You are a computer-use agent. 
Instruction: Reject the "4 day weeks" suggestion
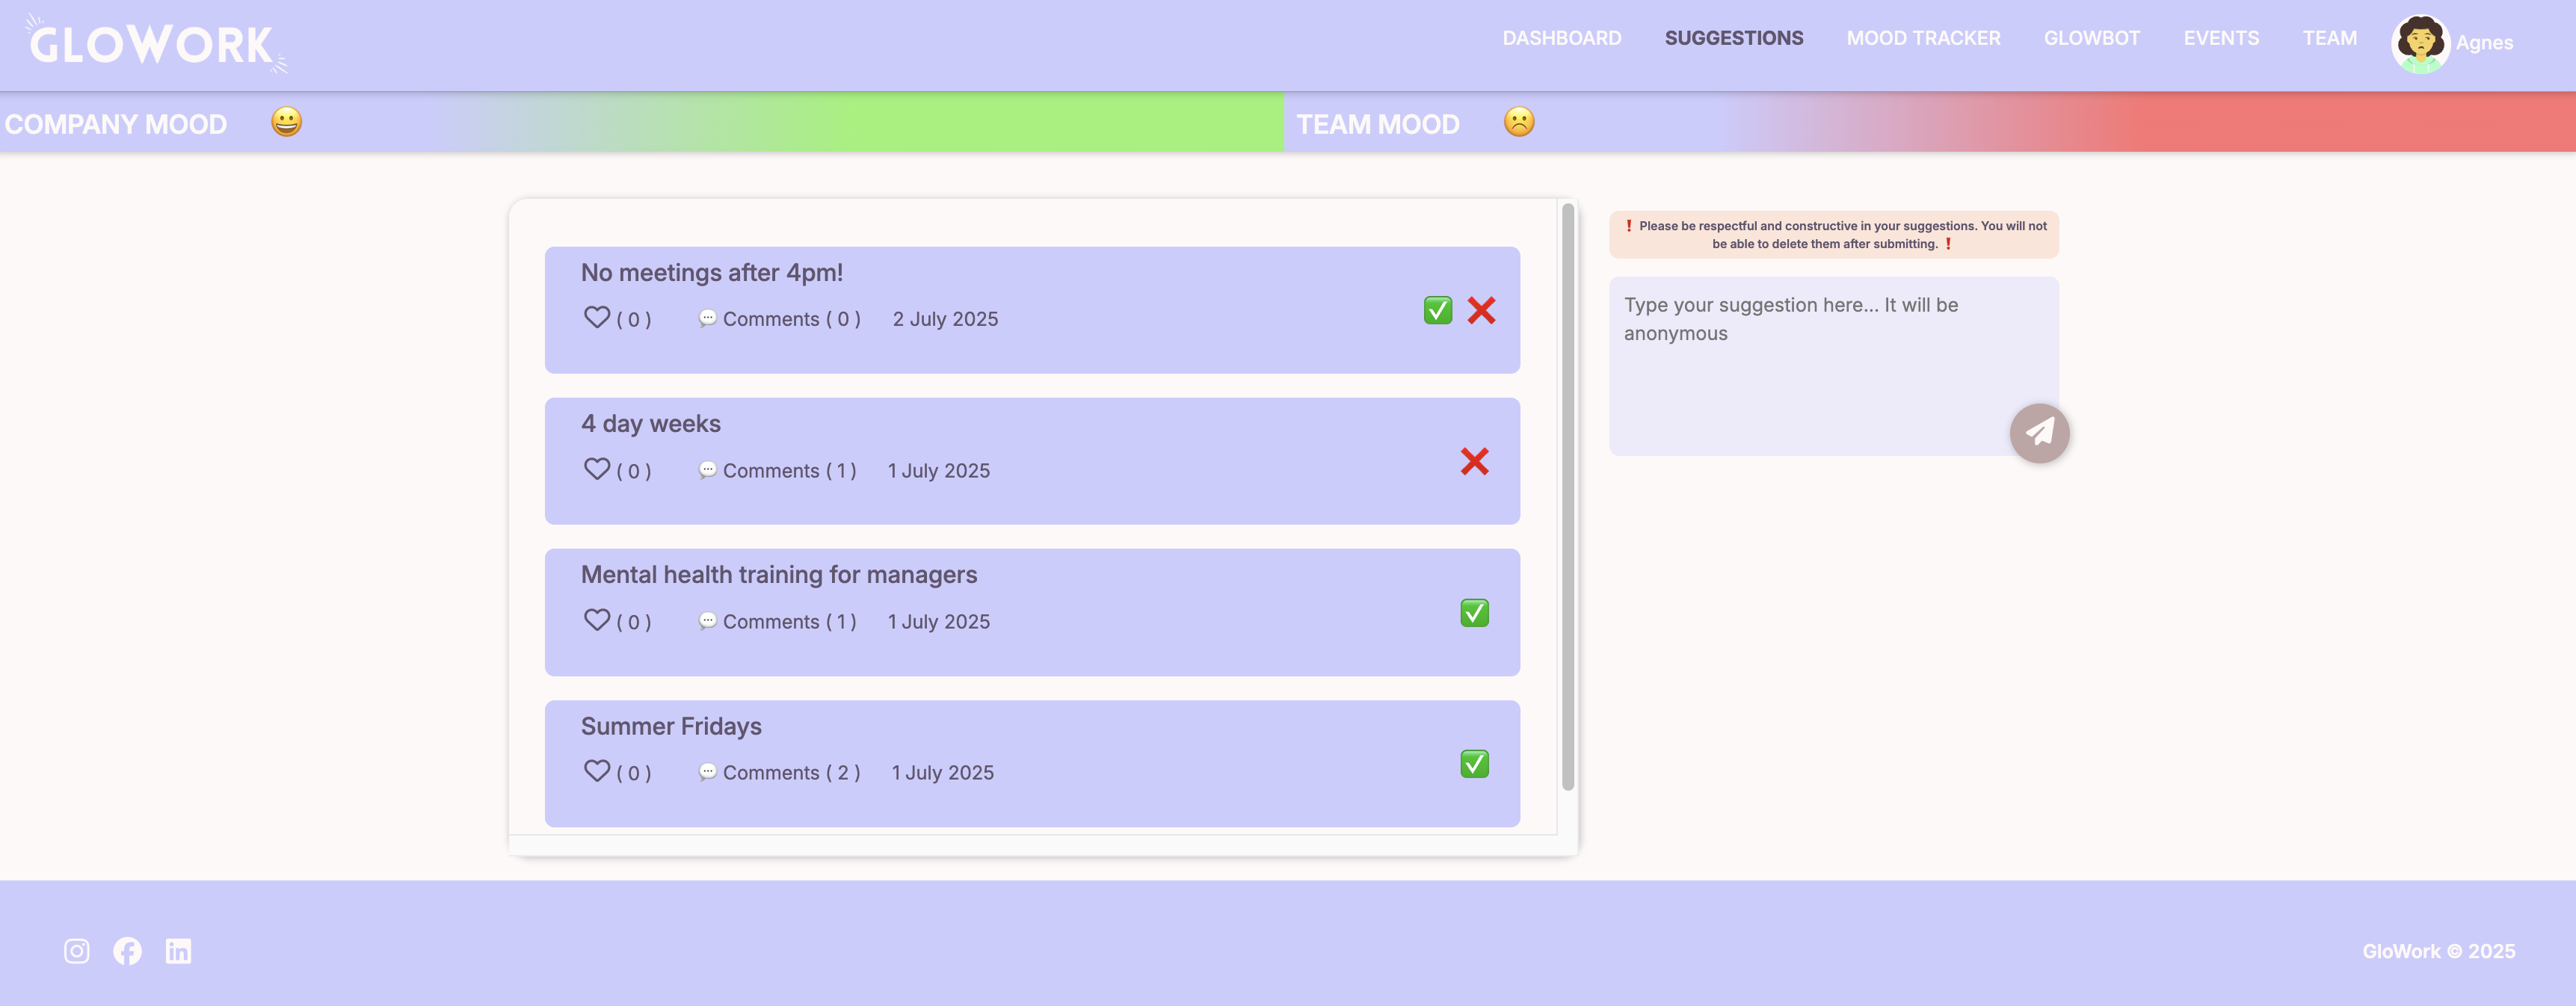(1474, 461)
